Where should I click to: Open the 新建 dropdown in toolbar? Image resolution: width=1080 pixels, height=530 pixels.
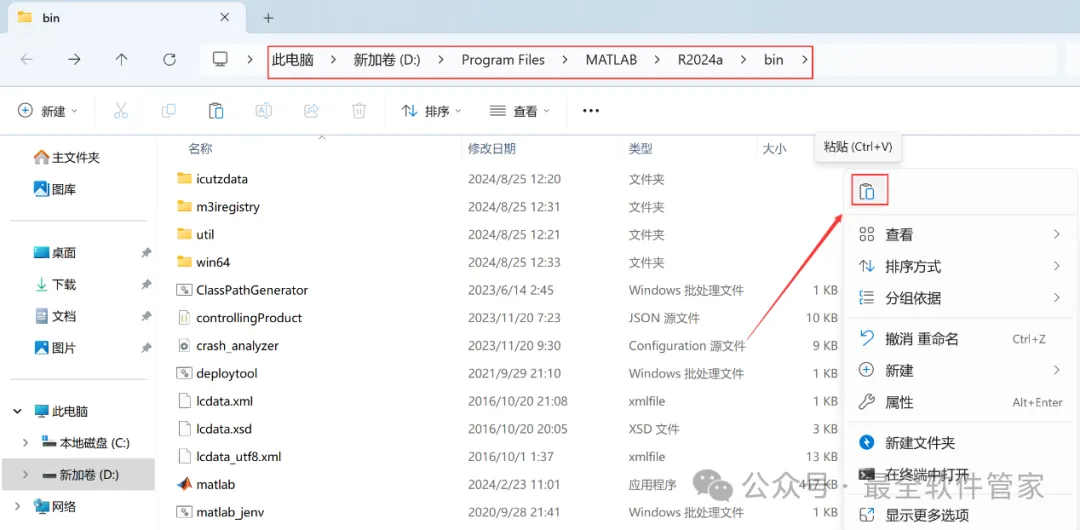coord(48,111)
